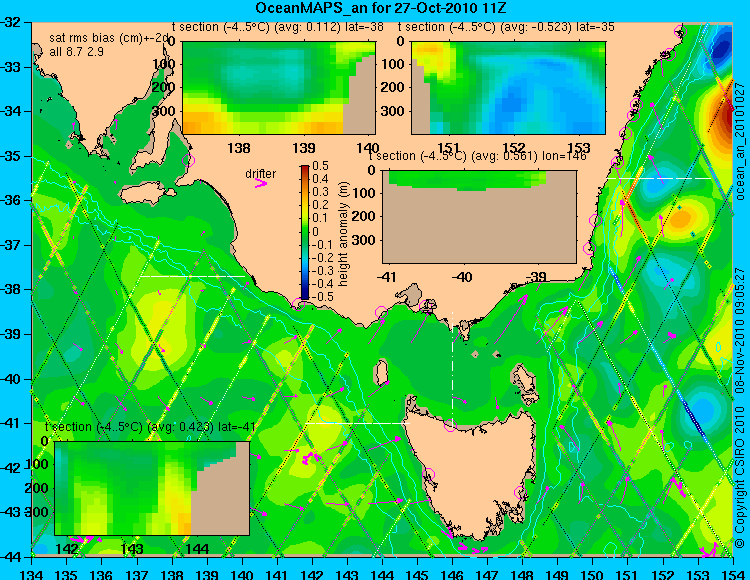Click the 143 label on the lat=-41 inset axis
750x580 pixels.
tap(132, 549)
